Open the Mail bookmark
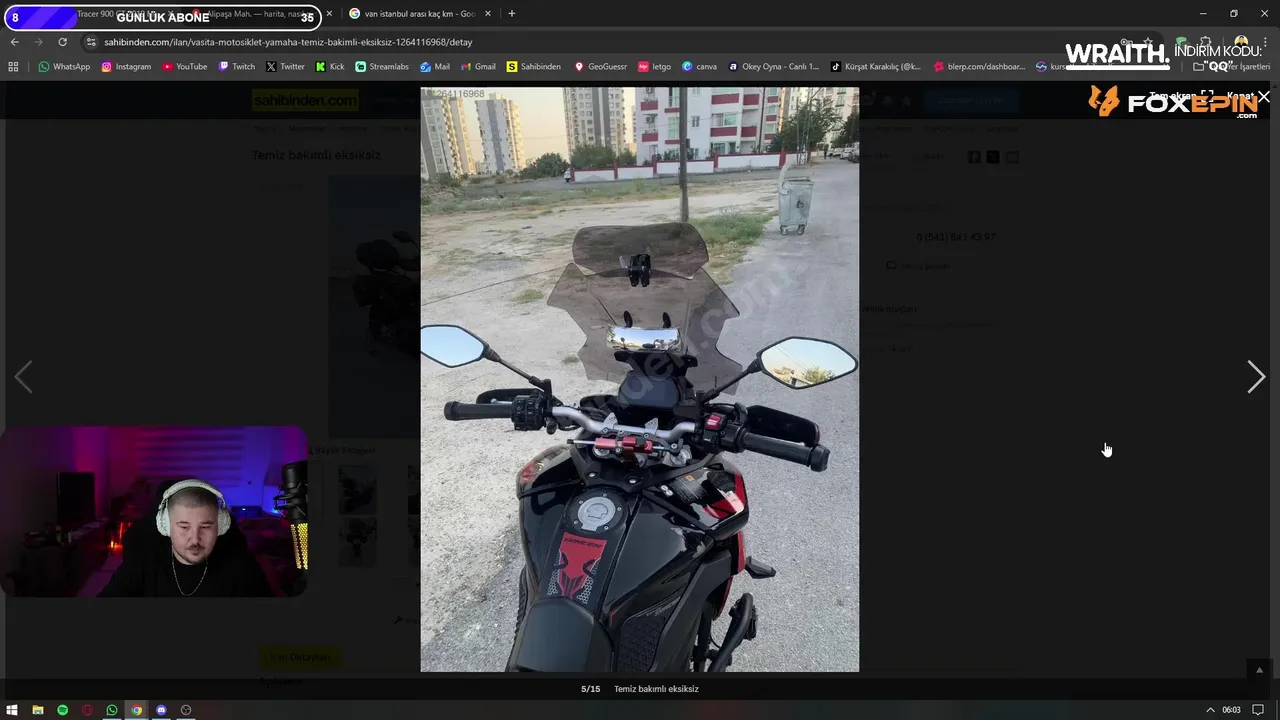 tap(435, 67)
